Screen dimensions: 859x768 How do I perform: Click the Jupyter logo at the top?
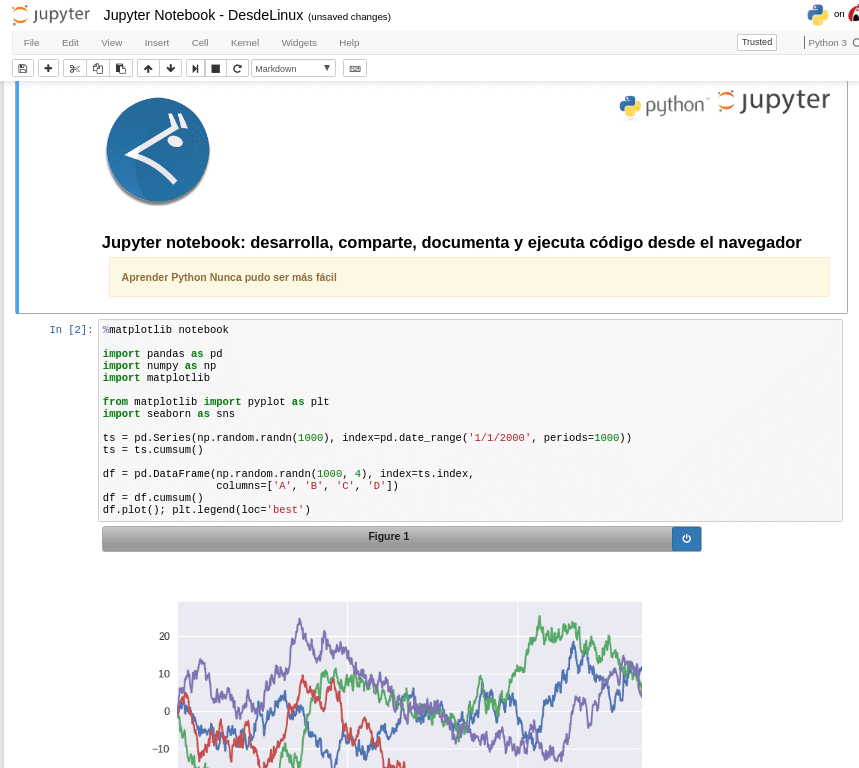coord(51,14)
